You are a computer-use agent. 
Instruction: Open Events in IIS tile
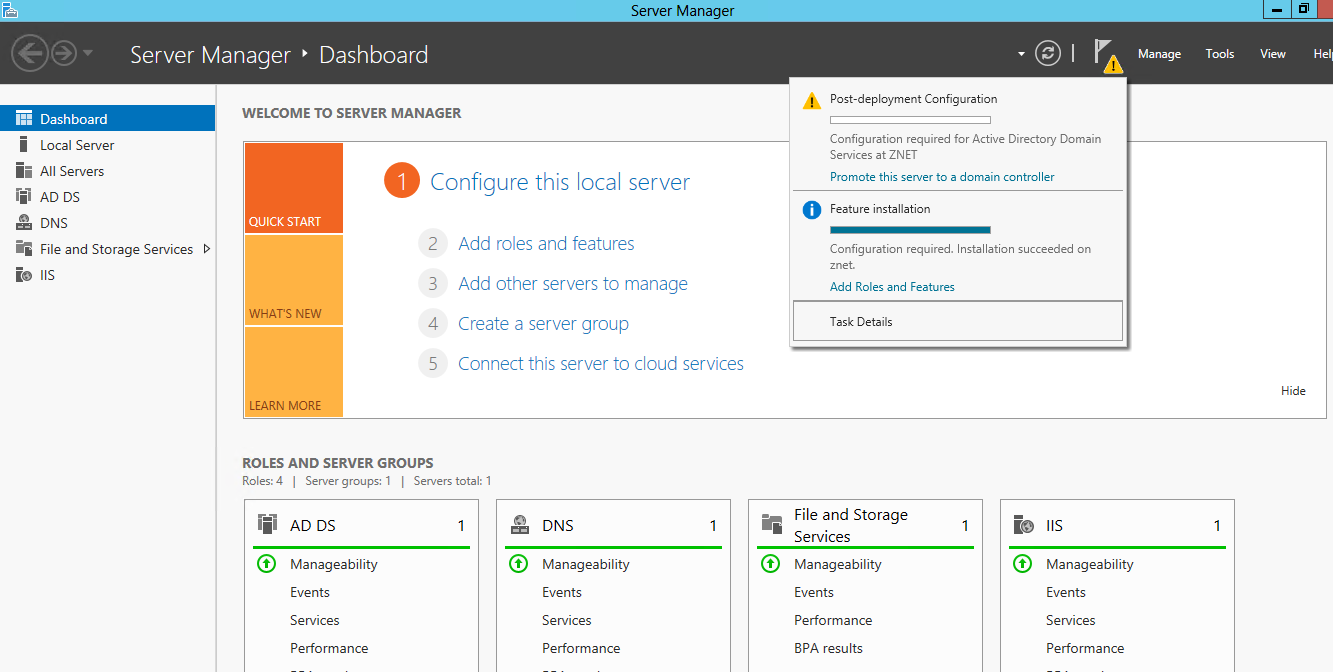(1066, 592)
